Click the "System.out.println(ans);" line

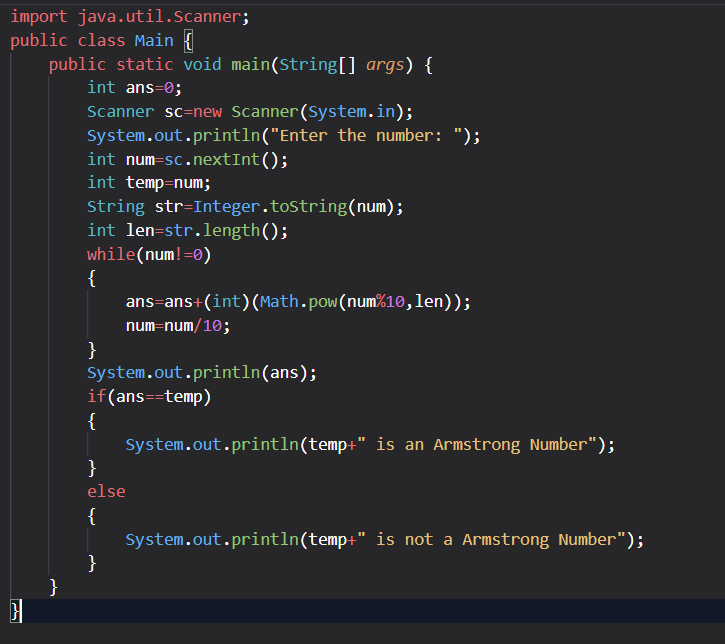point(202,373)
